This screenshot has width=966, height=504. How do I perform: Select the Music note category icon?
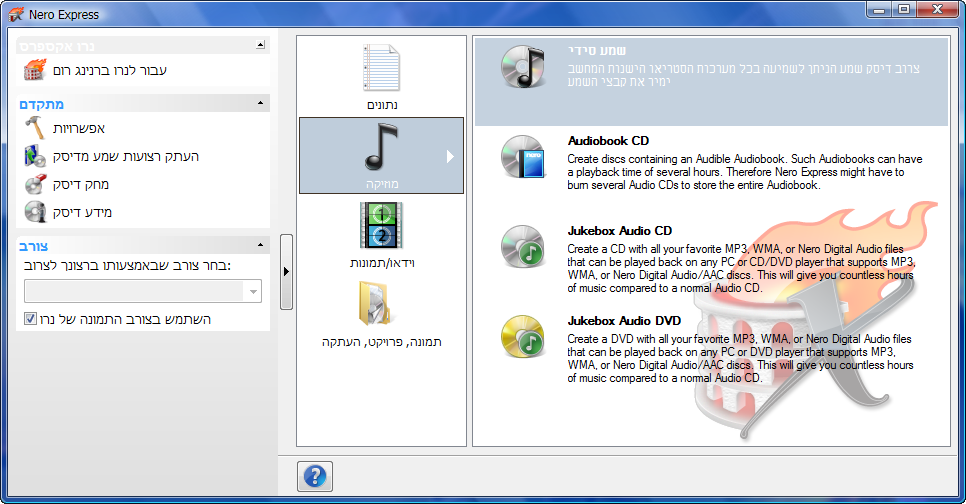[381, 147]
